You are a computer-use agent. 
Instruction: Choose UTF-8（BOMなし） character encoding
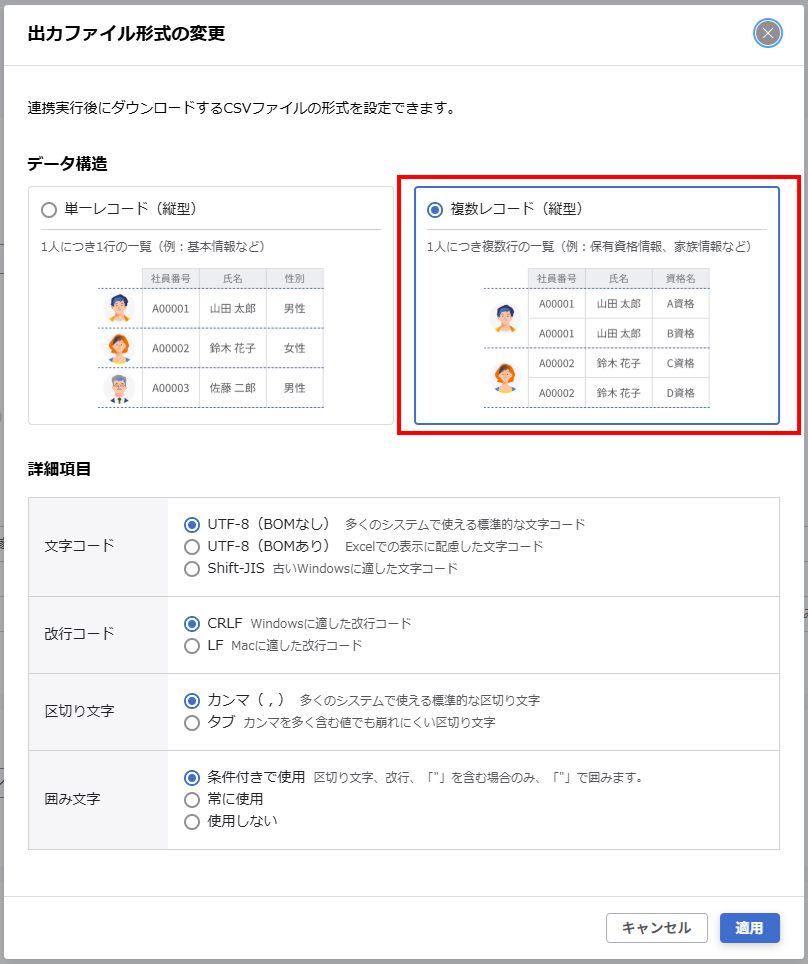(193, 524)
